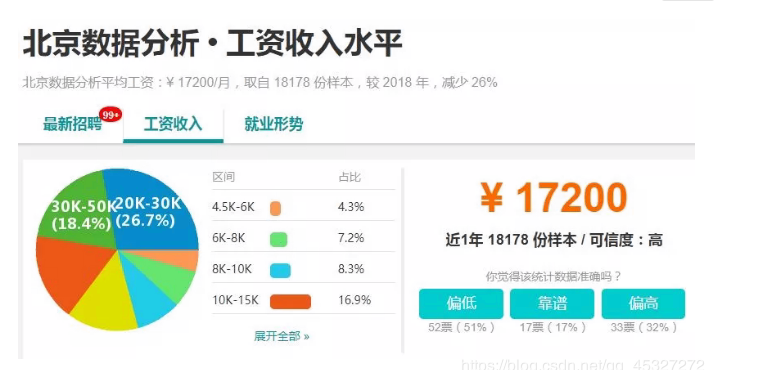
Task: Vote 靠谱 on data accuracy
Action: [552, 304]
